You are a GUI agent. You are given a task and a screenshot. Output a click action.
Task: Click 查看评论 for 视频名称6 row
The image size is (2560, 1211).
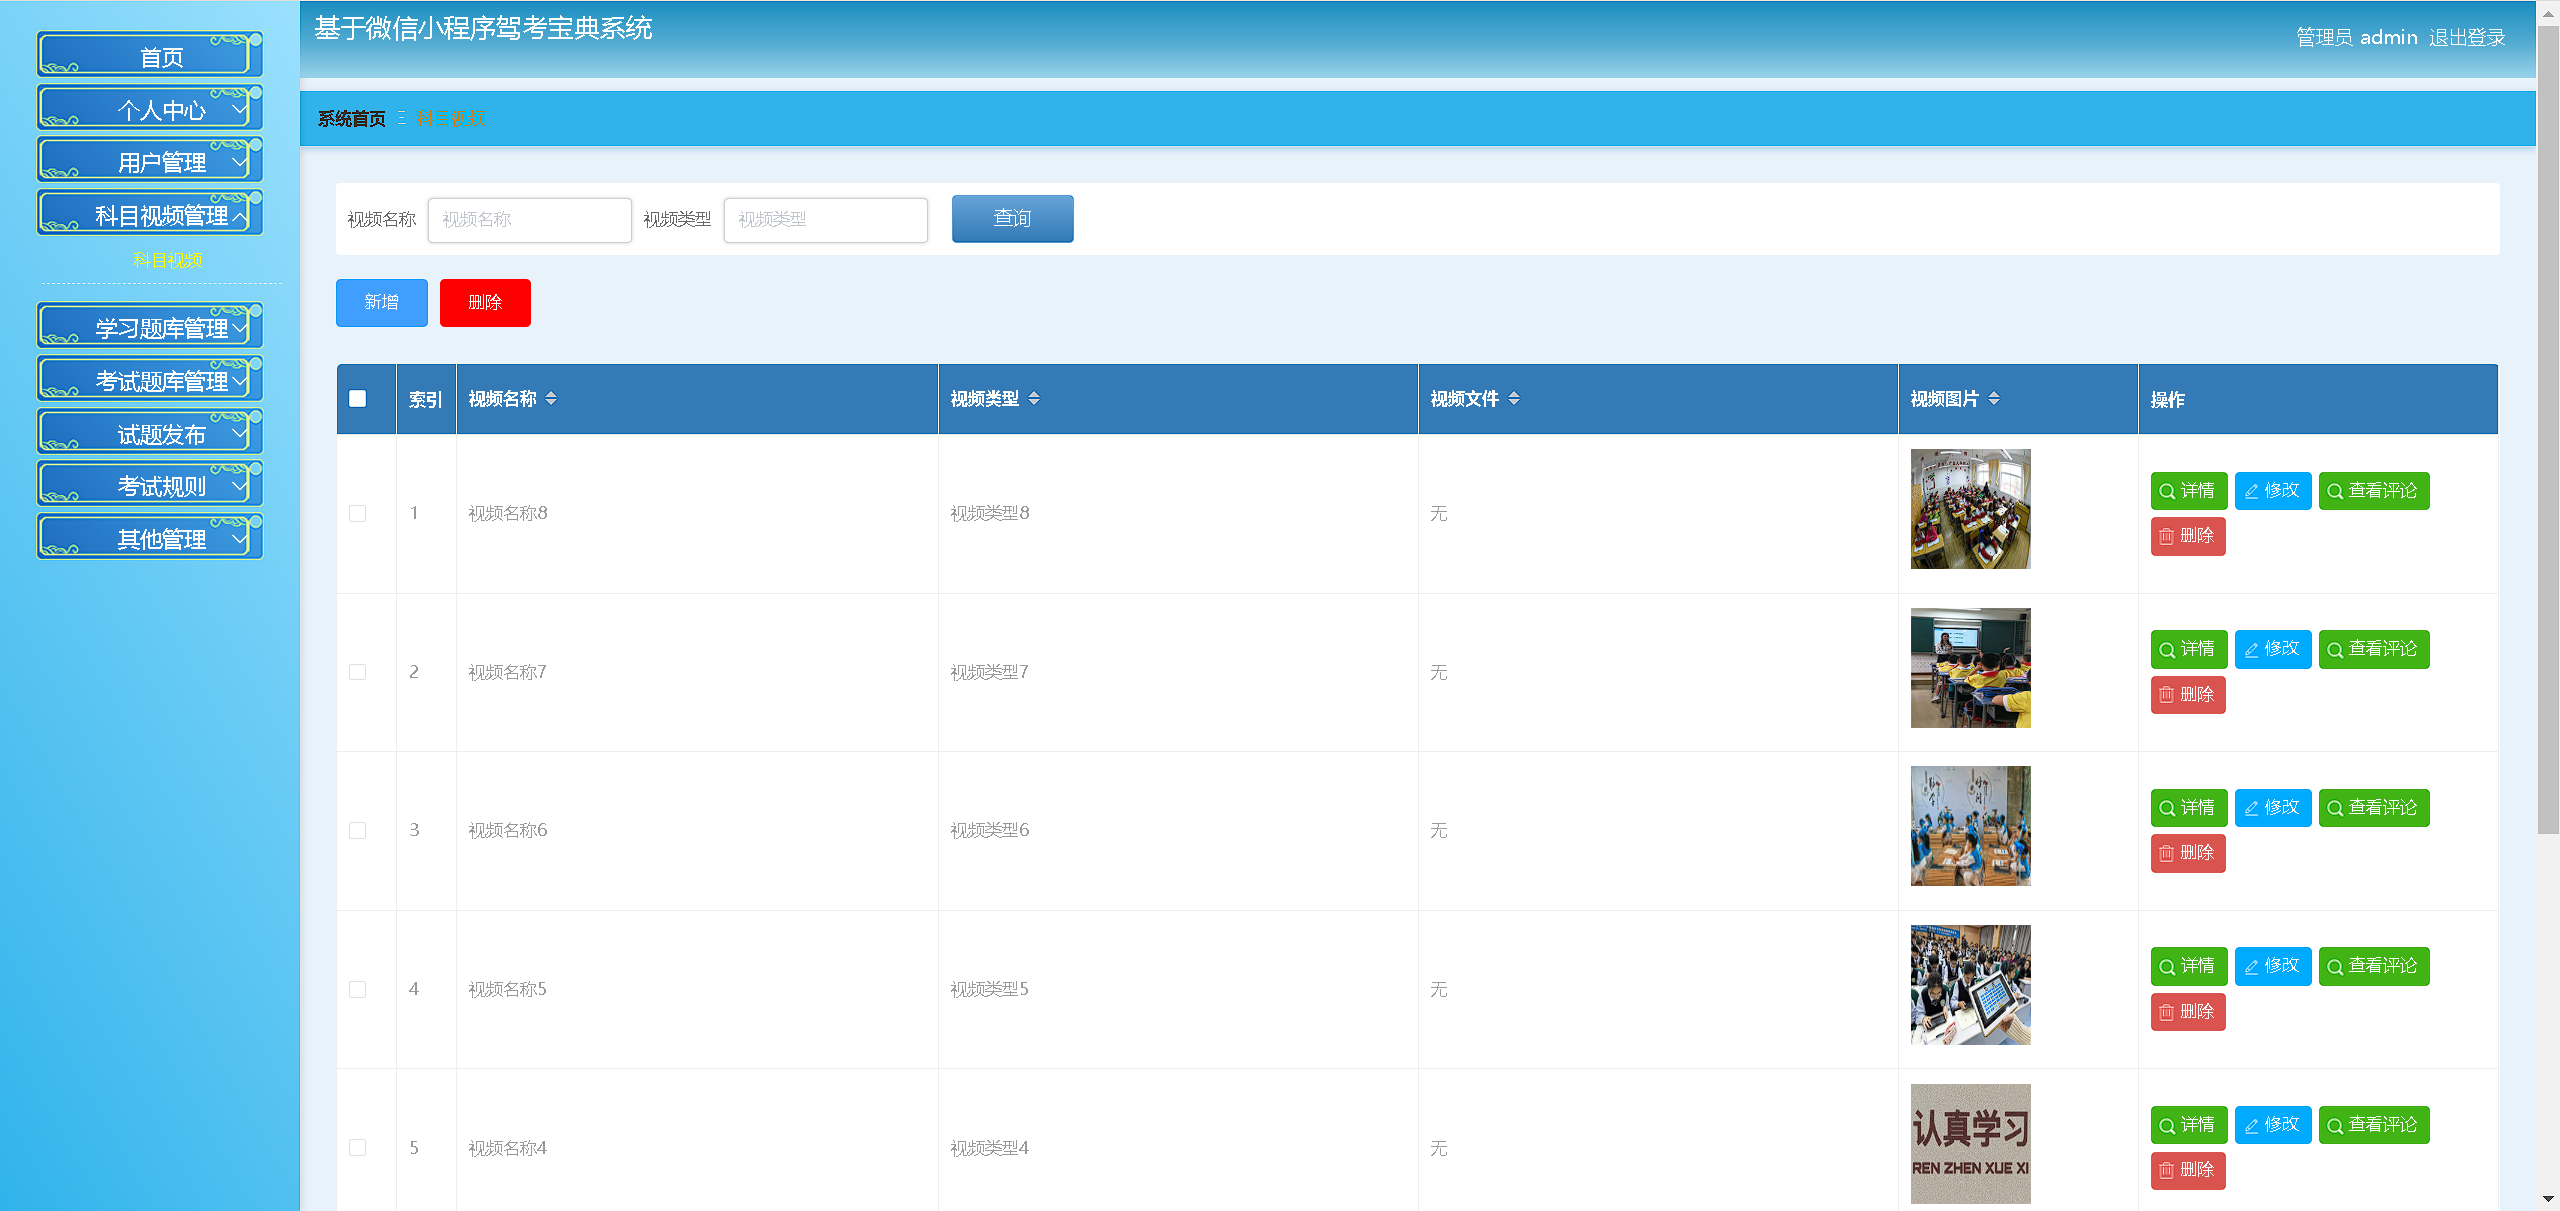2373,808
